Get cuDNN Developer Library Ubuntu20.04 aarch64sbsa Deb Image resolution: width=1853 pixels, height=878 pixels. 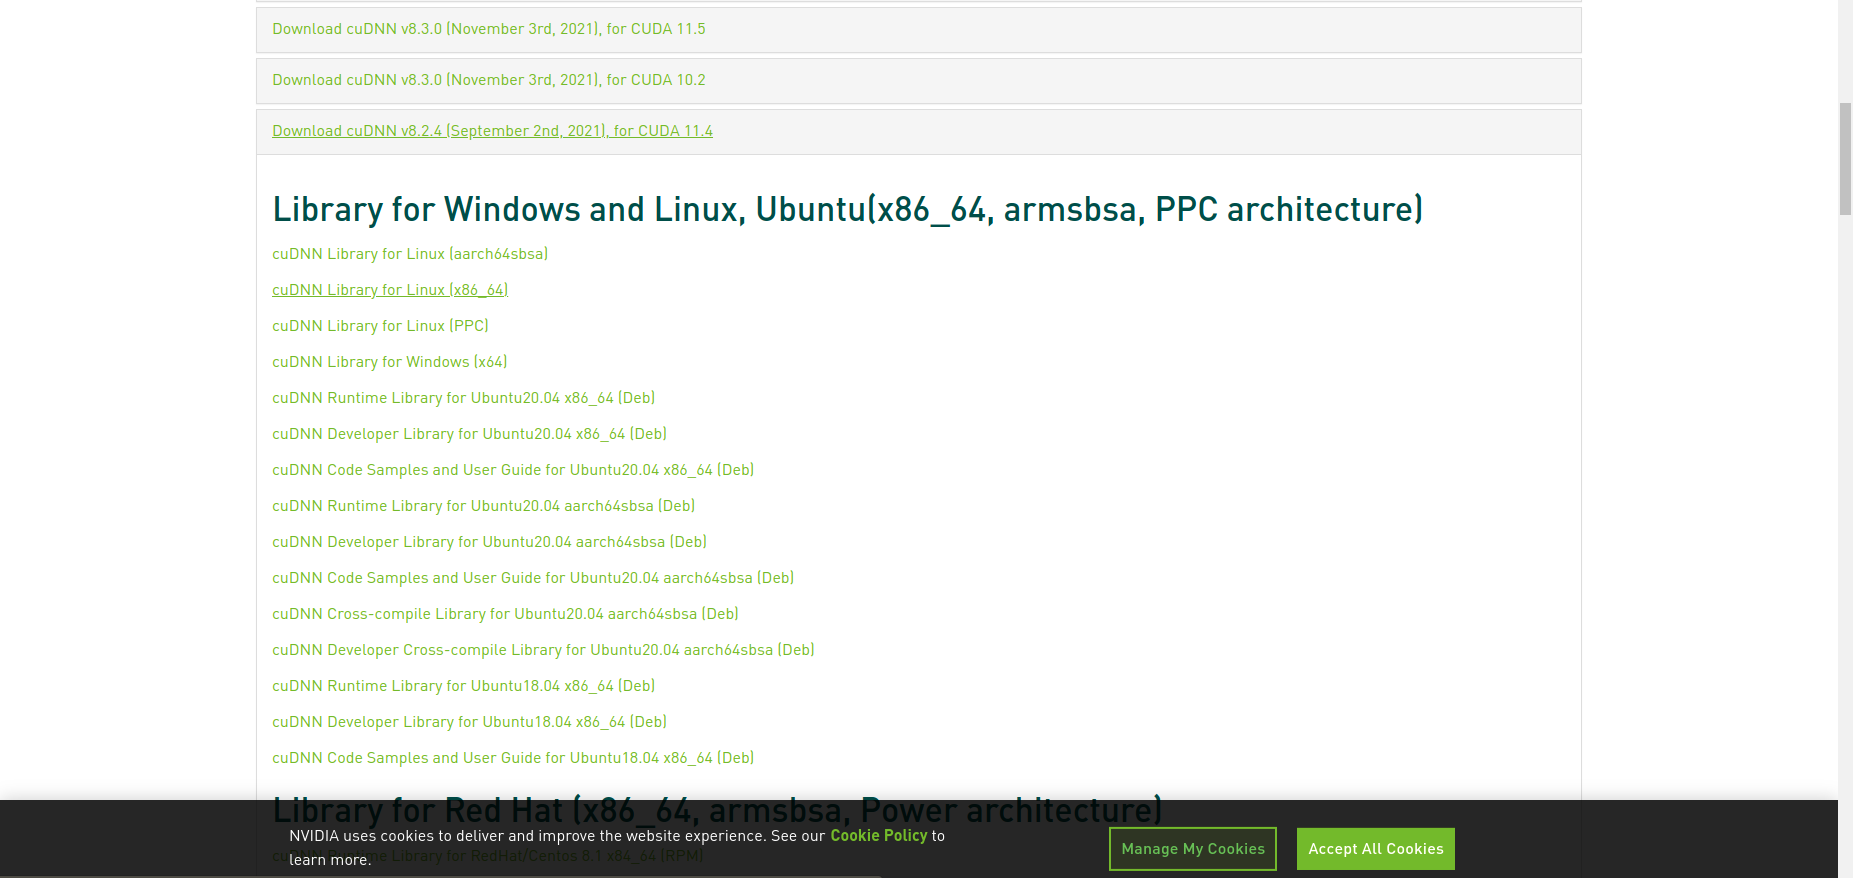point(489,542)
